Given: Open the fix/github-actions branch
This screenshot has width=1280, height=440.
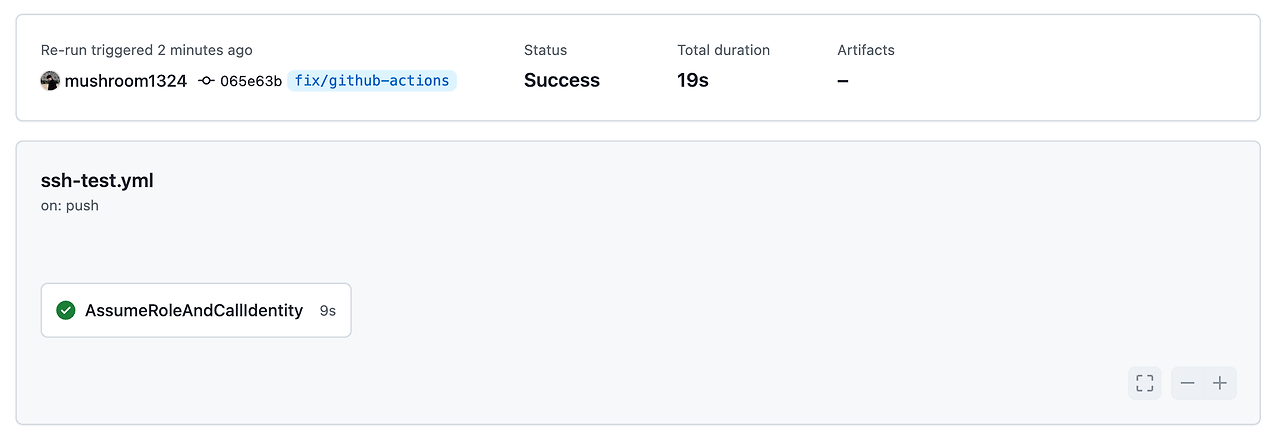Looking at the screenshot, I should (372, 81).
